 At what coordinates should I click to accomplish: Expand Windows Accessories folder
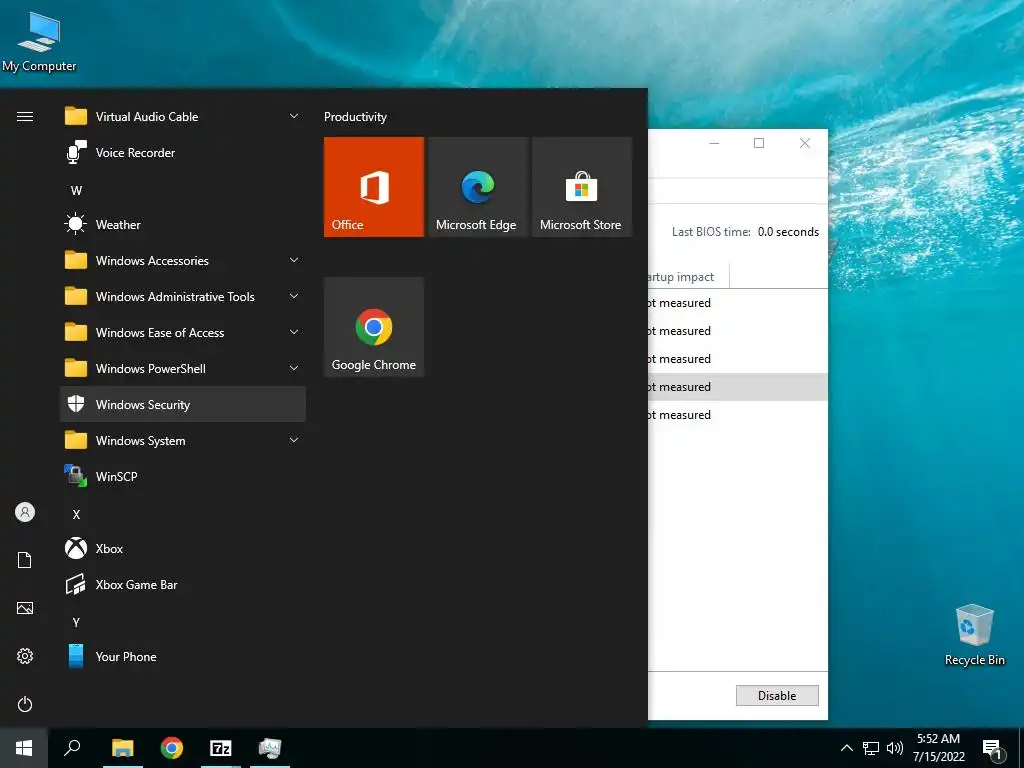(x=183, y=261)
